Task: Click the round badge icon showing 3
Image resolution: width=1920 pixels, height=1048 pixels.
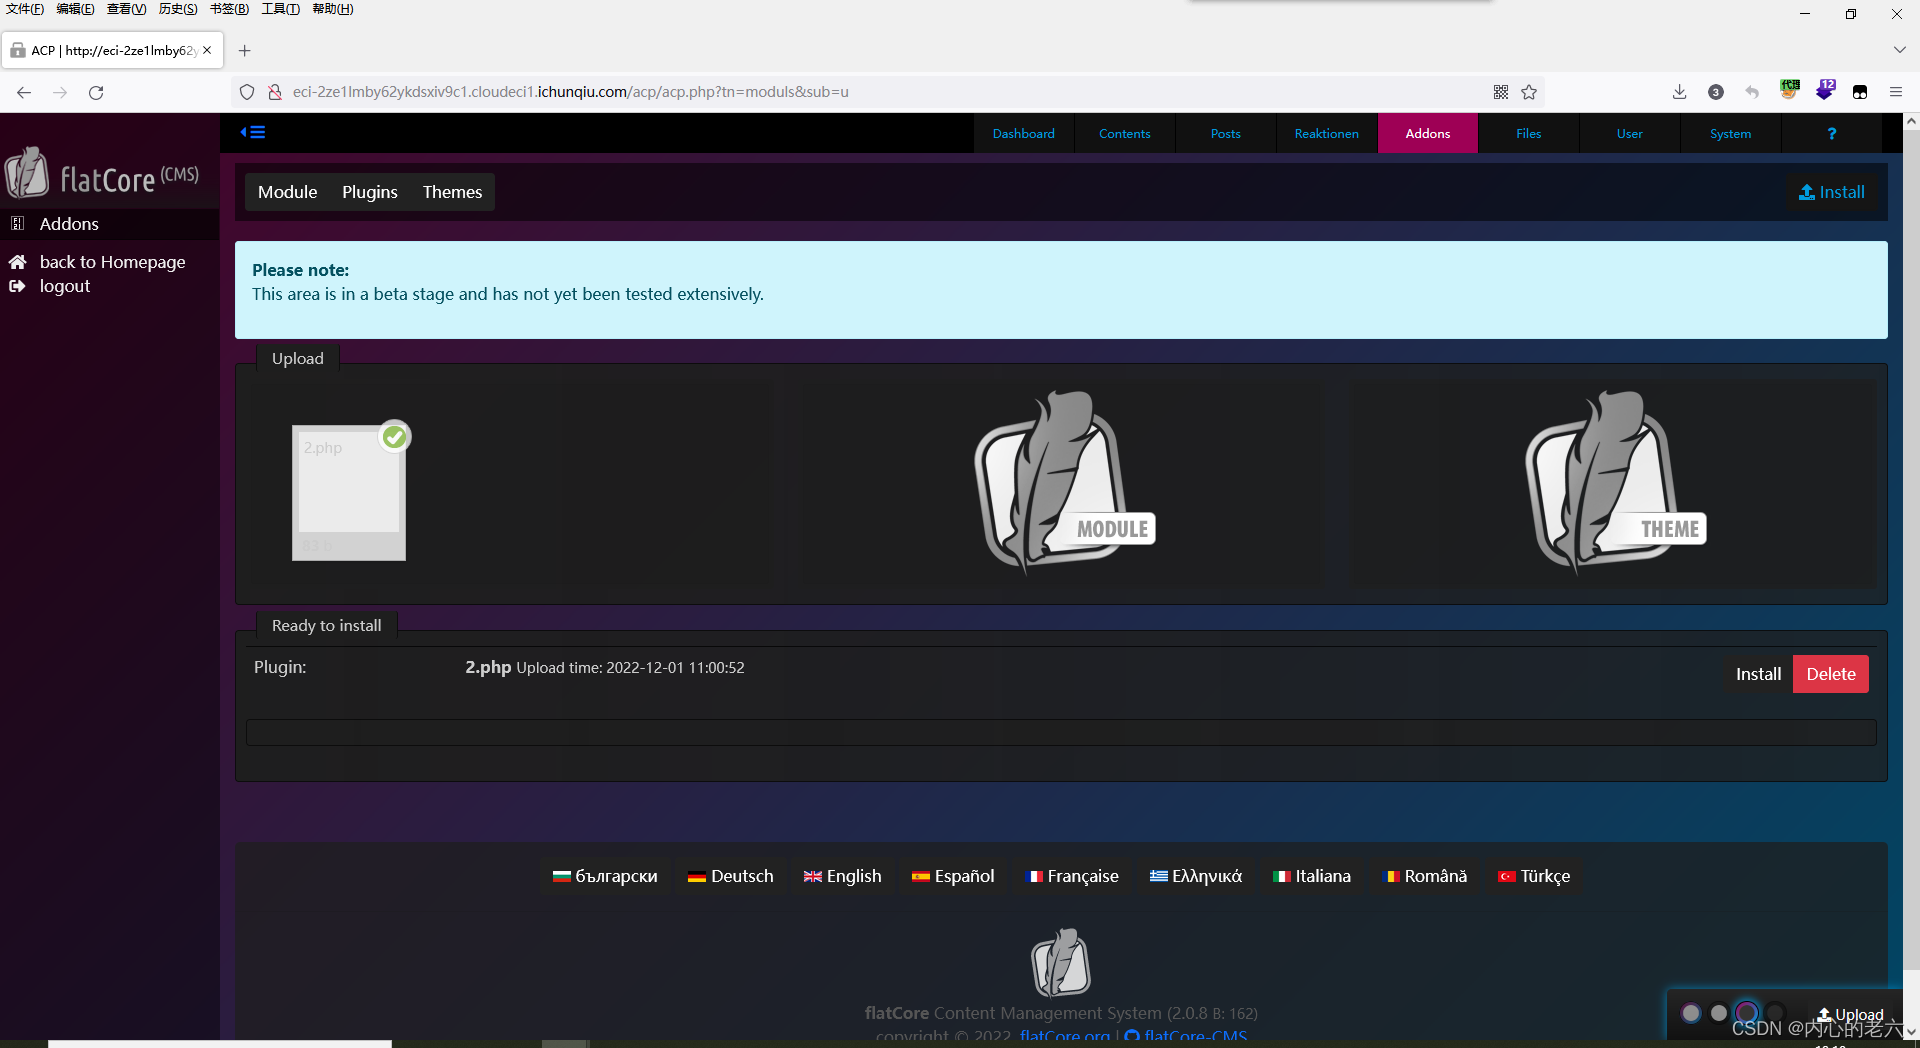Action: point(1716,92)
